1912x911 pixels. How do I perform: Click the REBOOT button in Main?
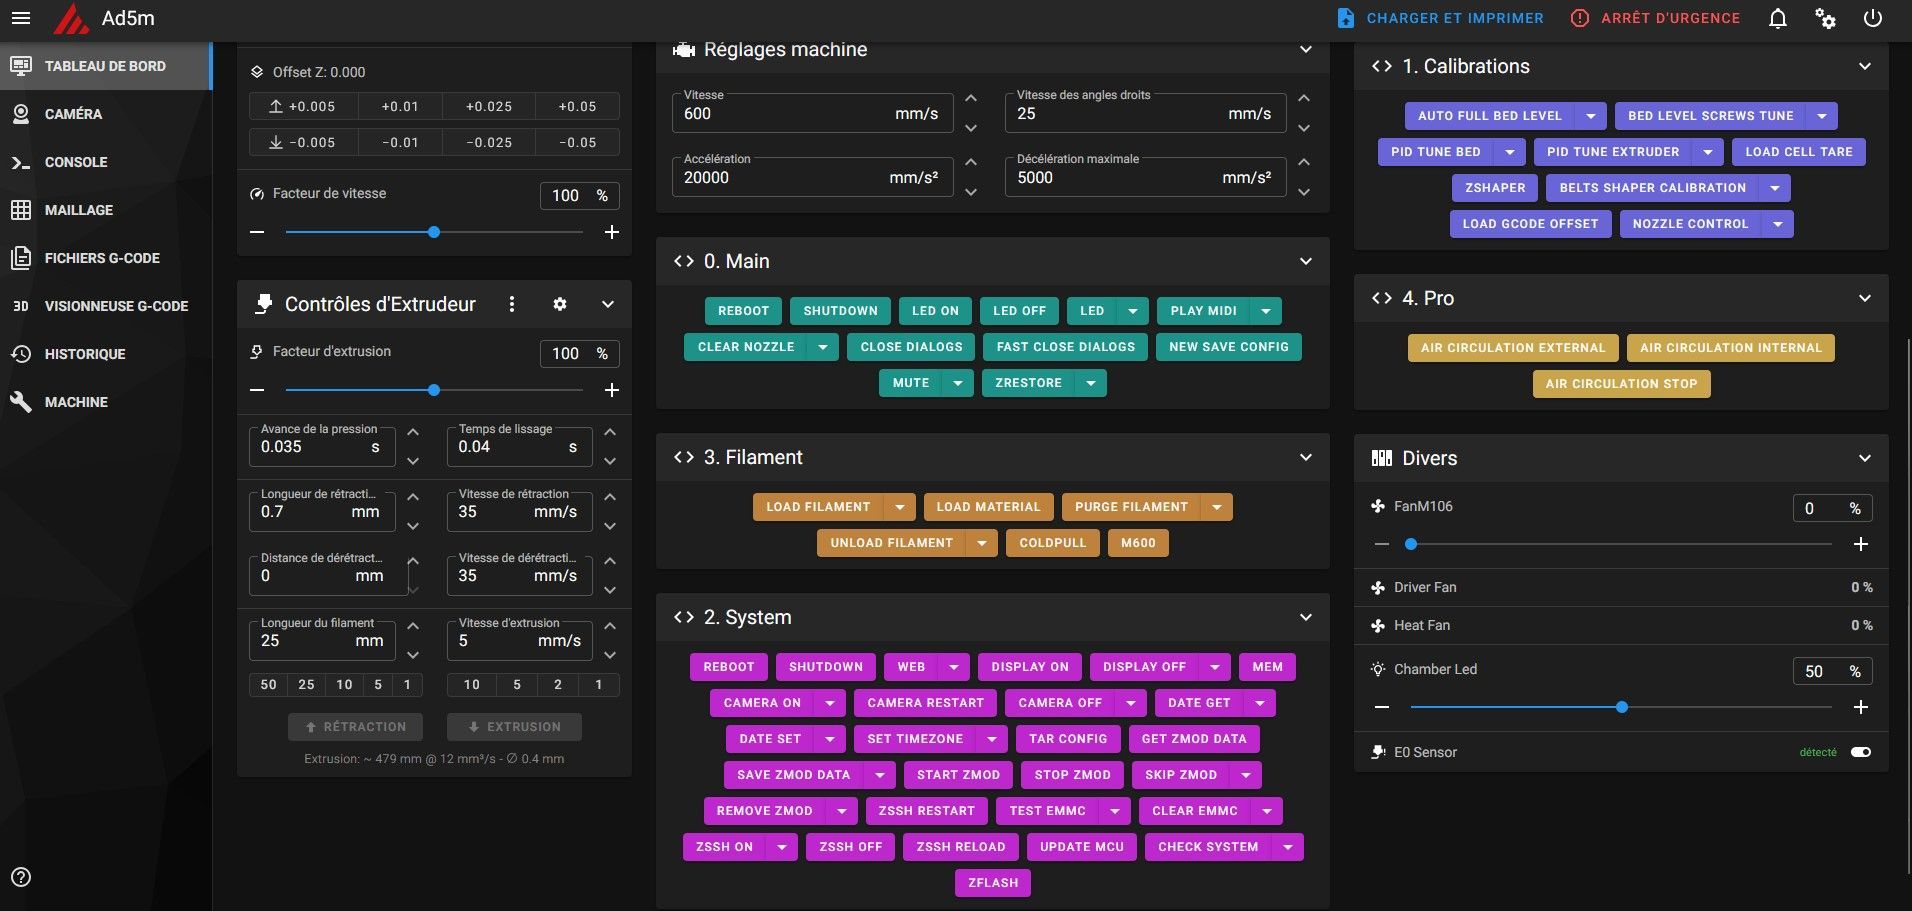click(743, 311)
